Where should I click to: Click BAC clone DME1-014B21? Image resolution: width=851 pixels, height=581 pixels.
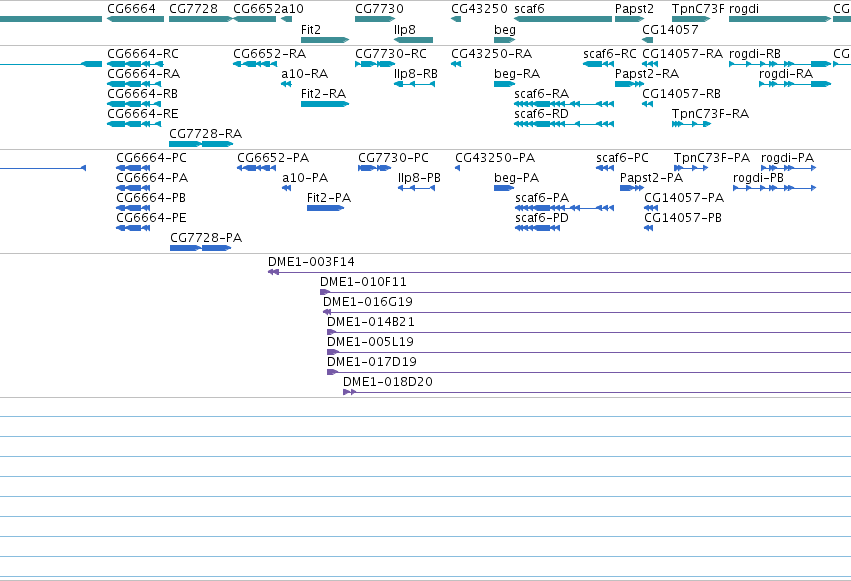click(x=371, y=322)
